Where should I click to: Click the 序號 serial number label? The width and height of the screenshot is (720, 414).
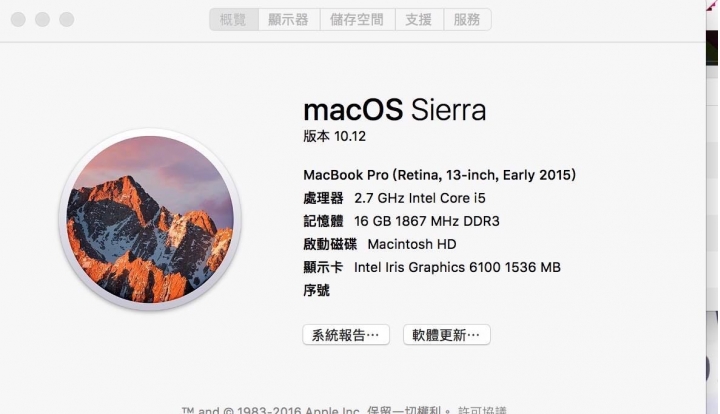(x=316, y=291)
